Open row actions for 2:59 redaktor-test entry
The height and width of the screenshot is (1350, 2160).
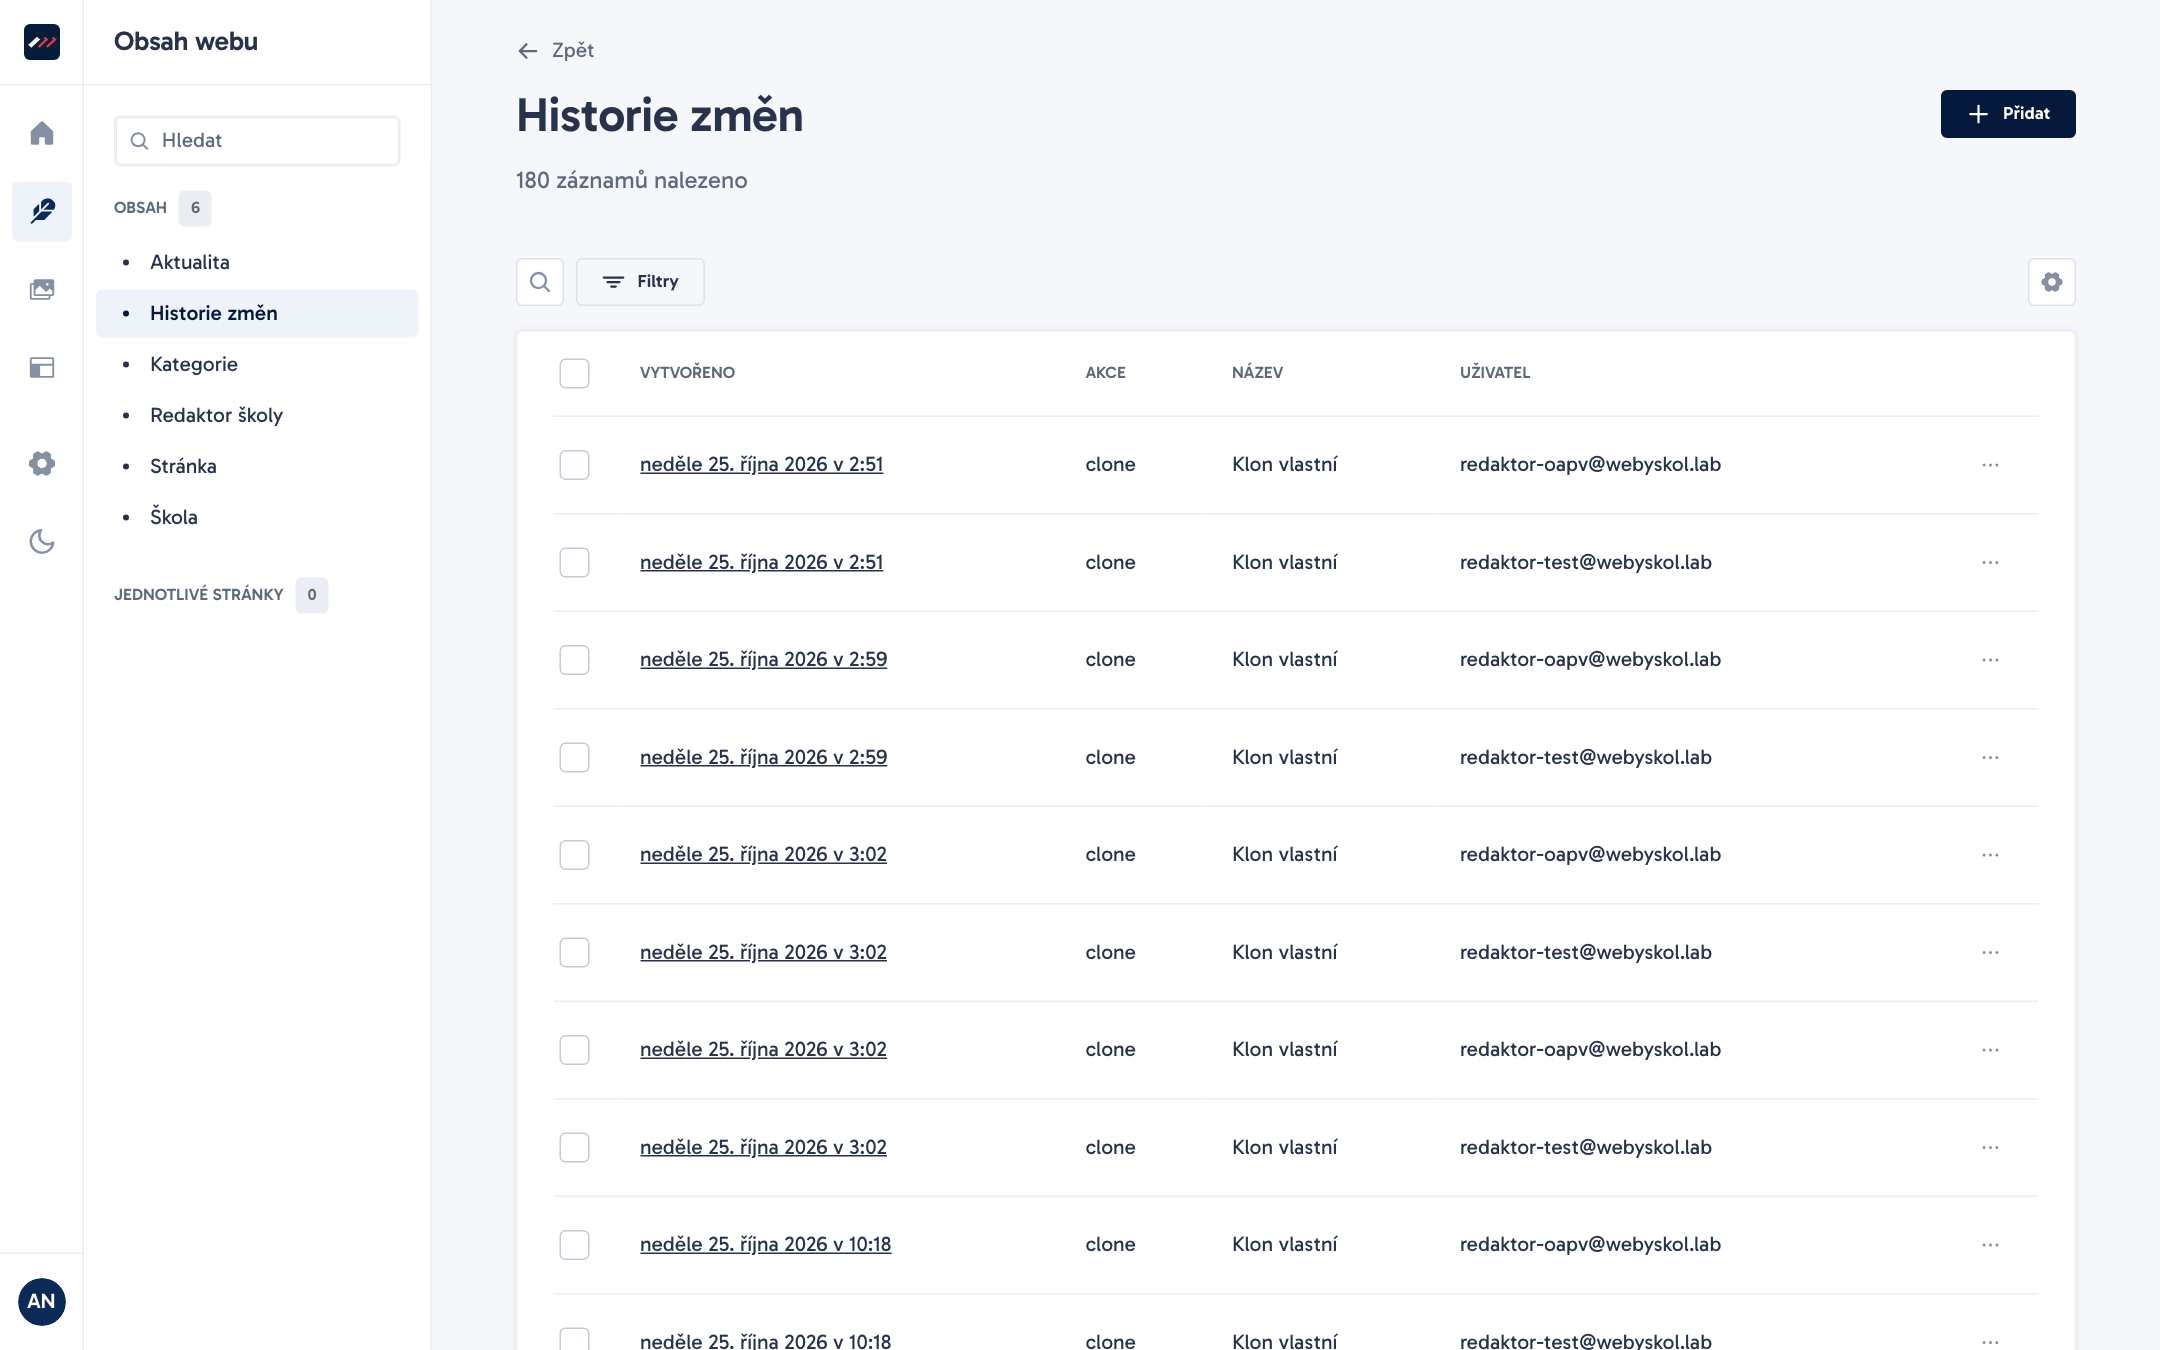[1990, 757]
